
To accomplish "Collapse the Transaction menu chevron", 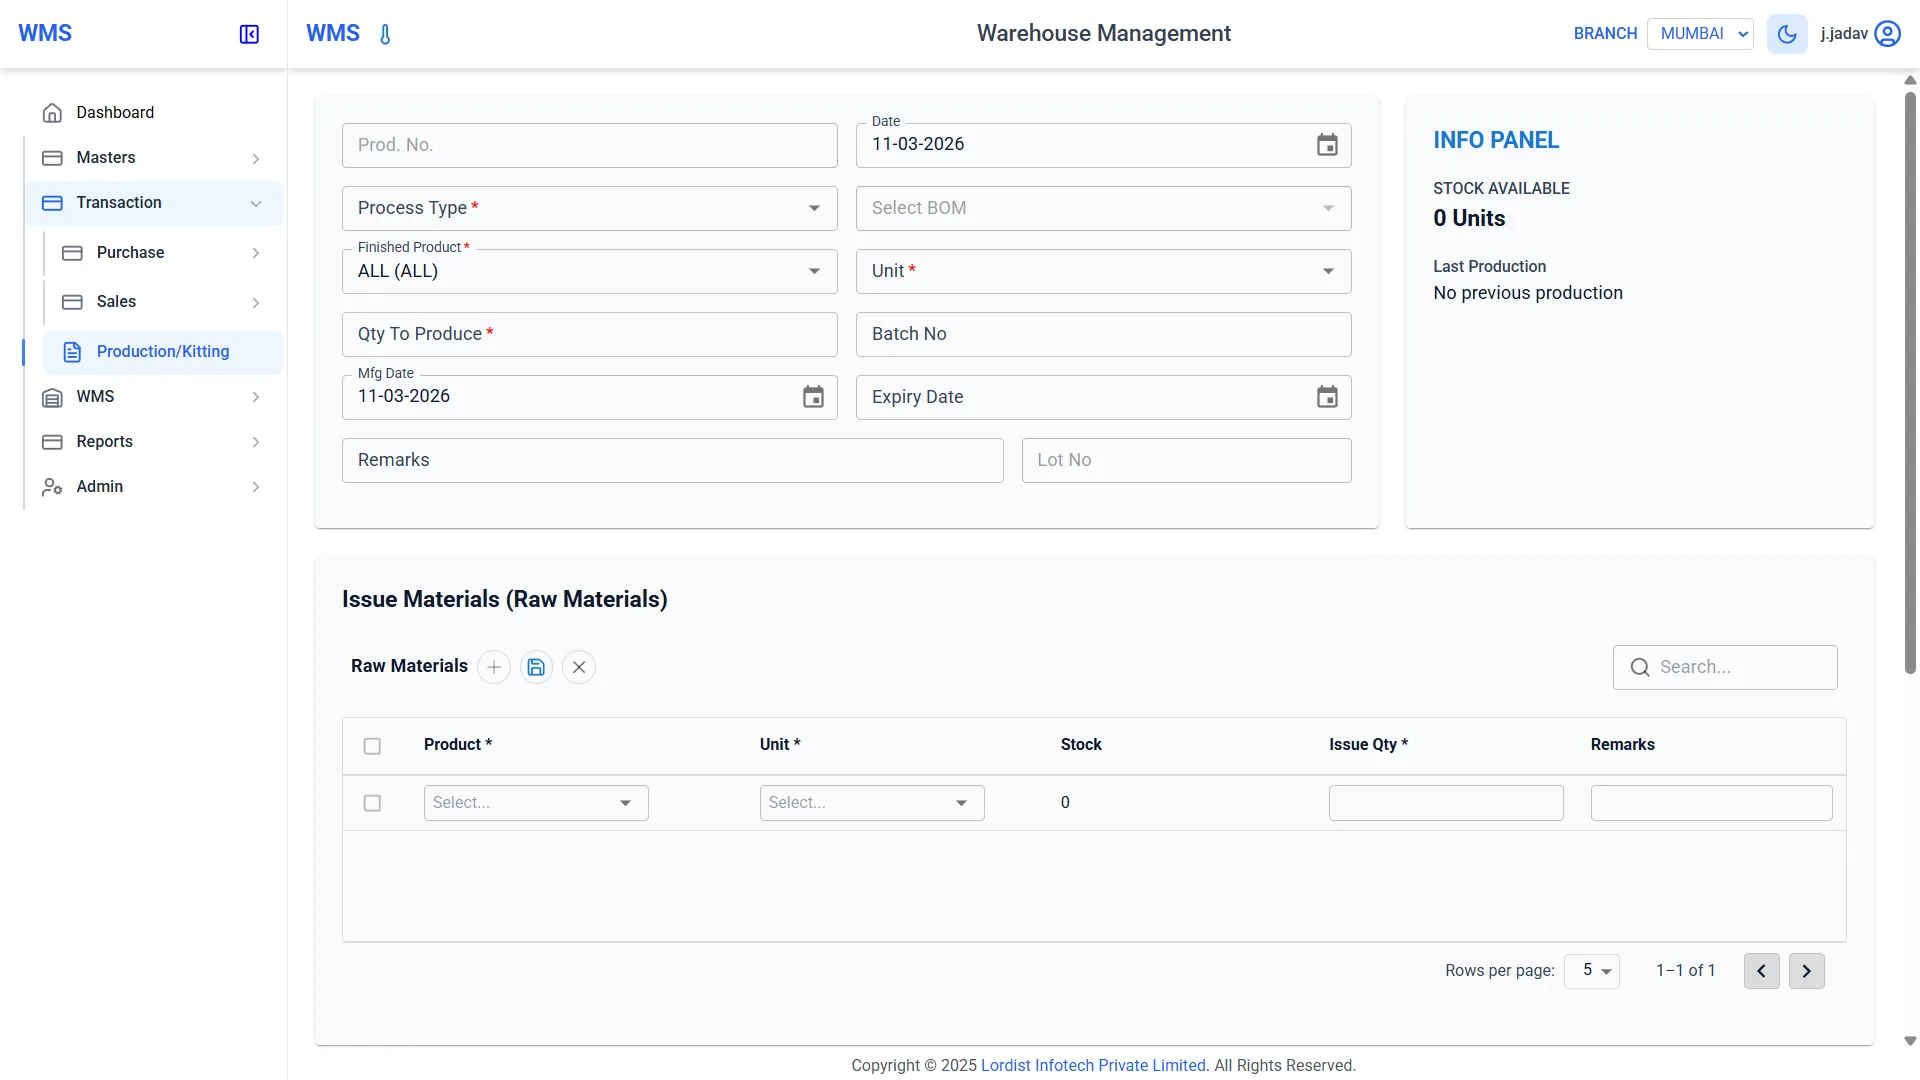I will pos(256,204).
